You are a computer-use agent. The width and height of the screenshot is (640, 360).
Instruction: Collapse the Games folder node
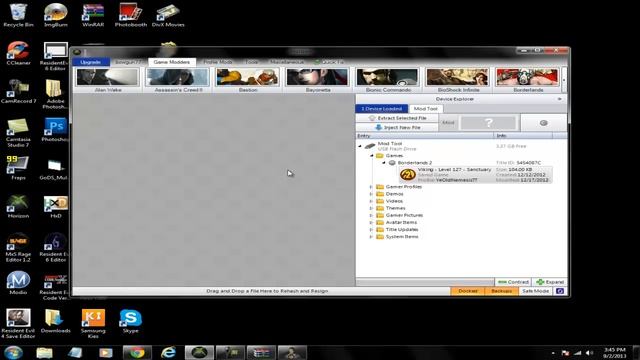[372, 156]
